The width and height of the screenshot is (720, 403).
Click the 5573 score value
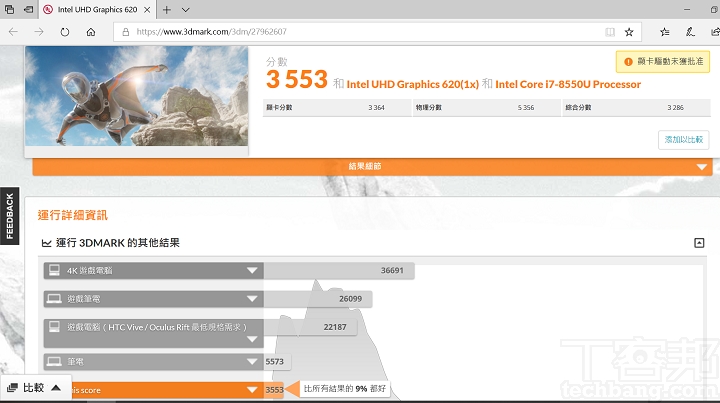click(x=275, y=362)
